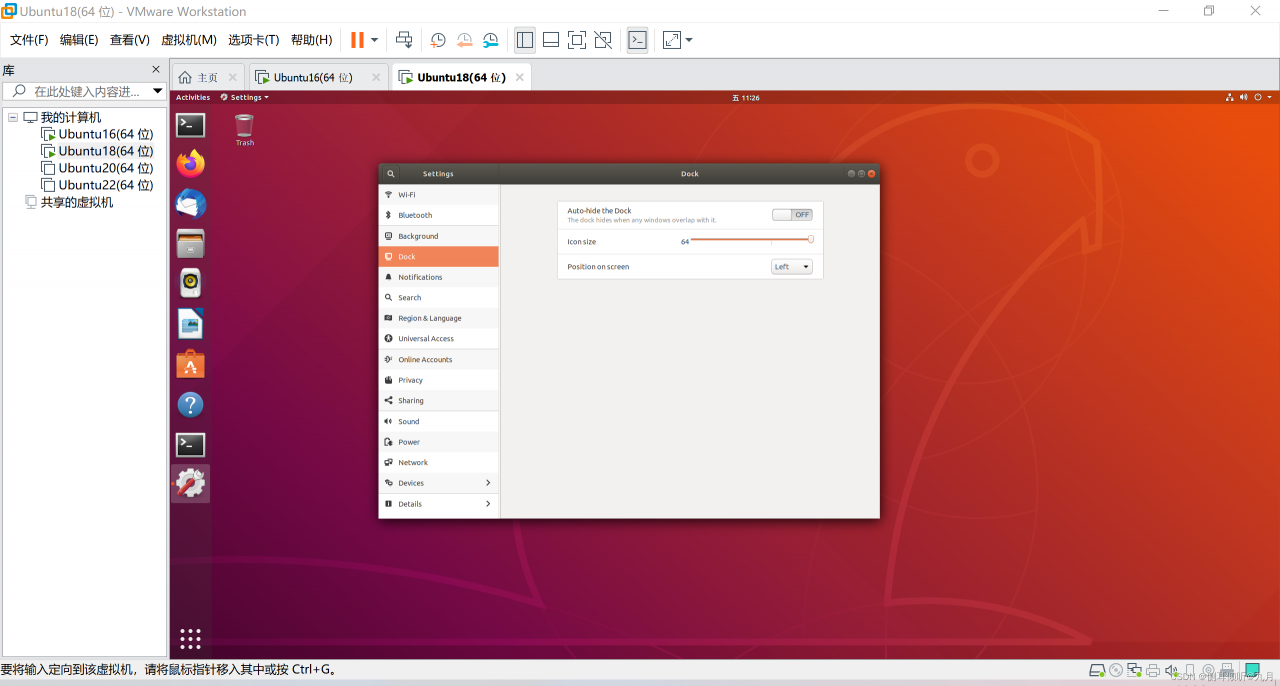Image resolution: width=1280 pixels, height=686 pixels.
Task: Open the 查看(V) menu
Action: click(x=130, y=40)
